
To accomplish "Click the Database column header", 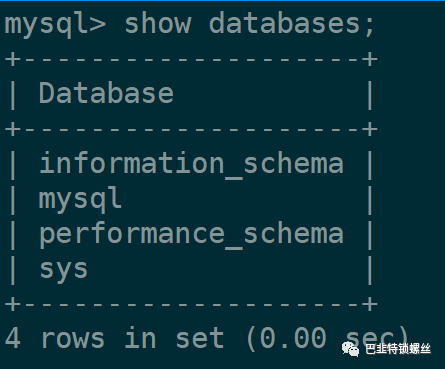I will tap(106, 93).
